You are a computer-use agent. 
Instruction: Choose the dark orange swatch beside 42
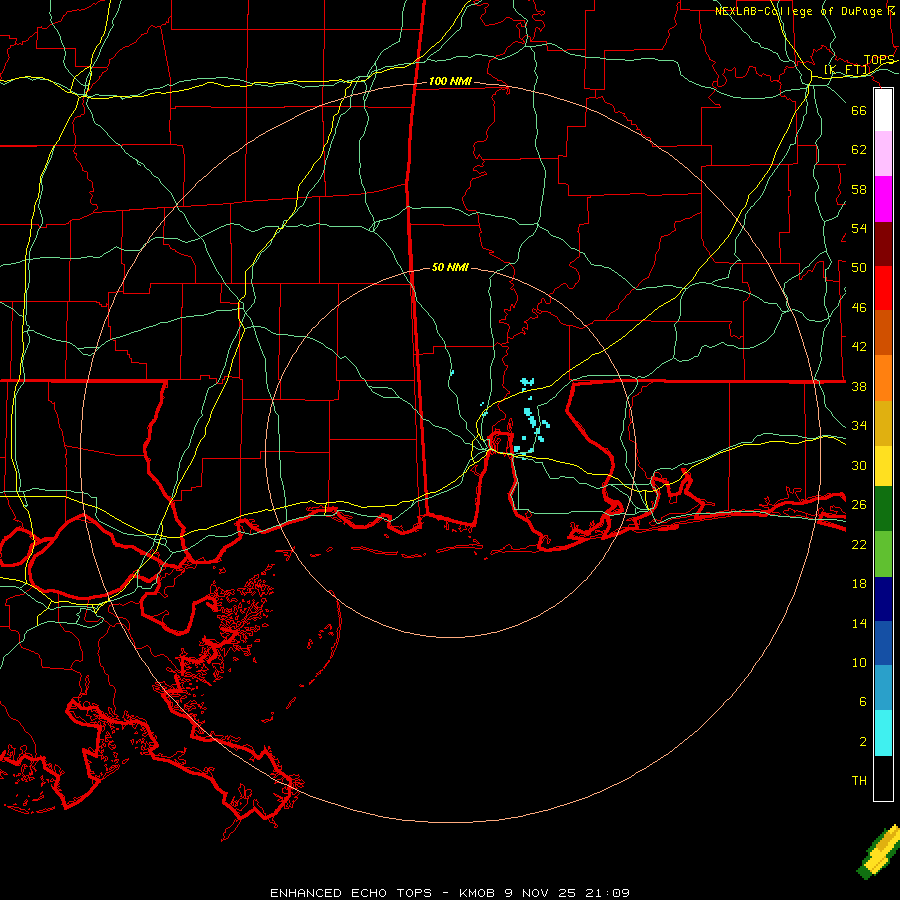coord(883,333)
